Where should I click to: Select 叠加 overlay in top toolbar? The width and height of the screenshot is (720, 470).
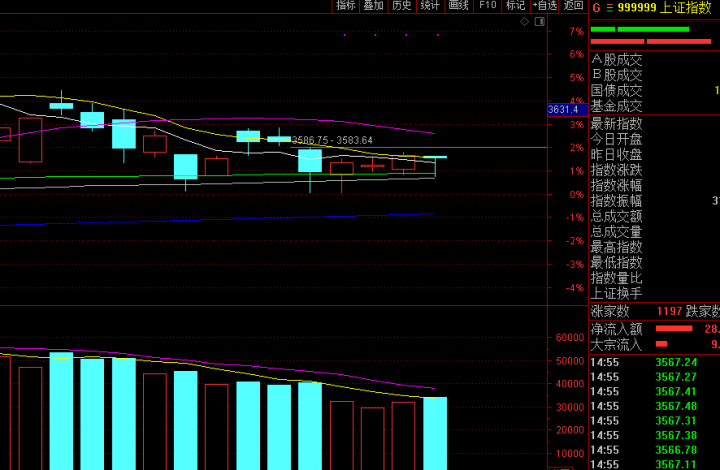tap(374, 6)
